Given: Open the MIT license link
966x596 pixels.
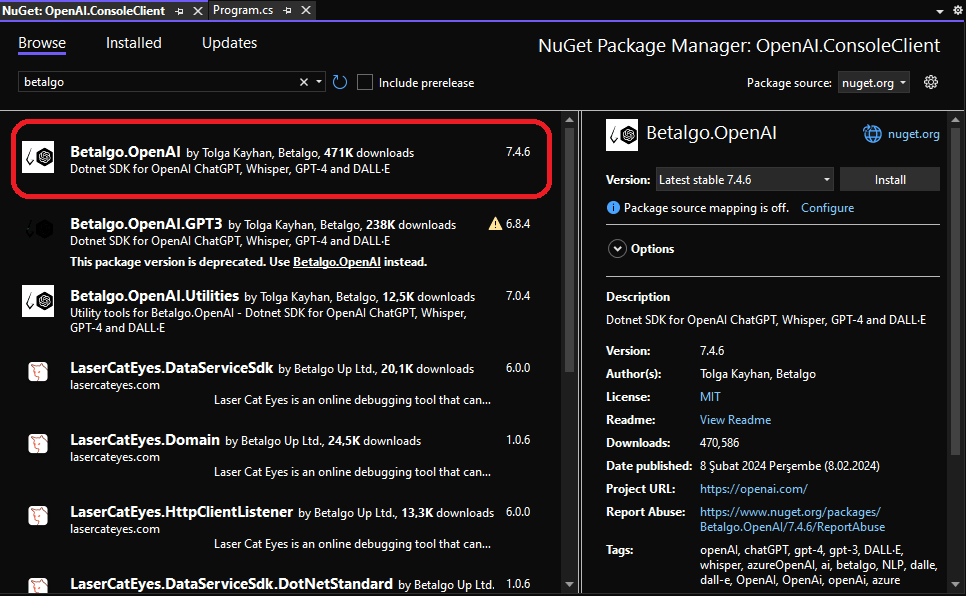Looking at the screenshot, I should click(x=710, y=396).
